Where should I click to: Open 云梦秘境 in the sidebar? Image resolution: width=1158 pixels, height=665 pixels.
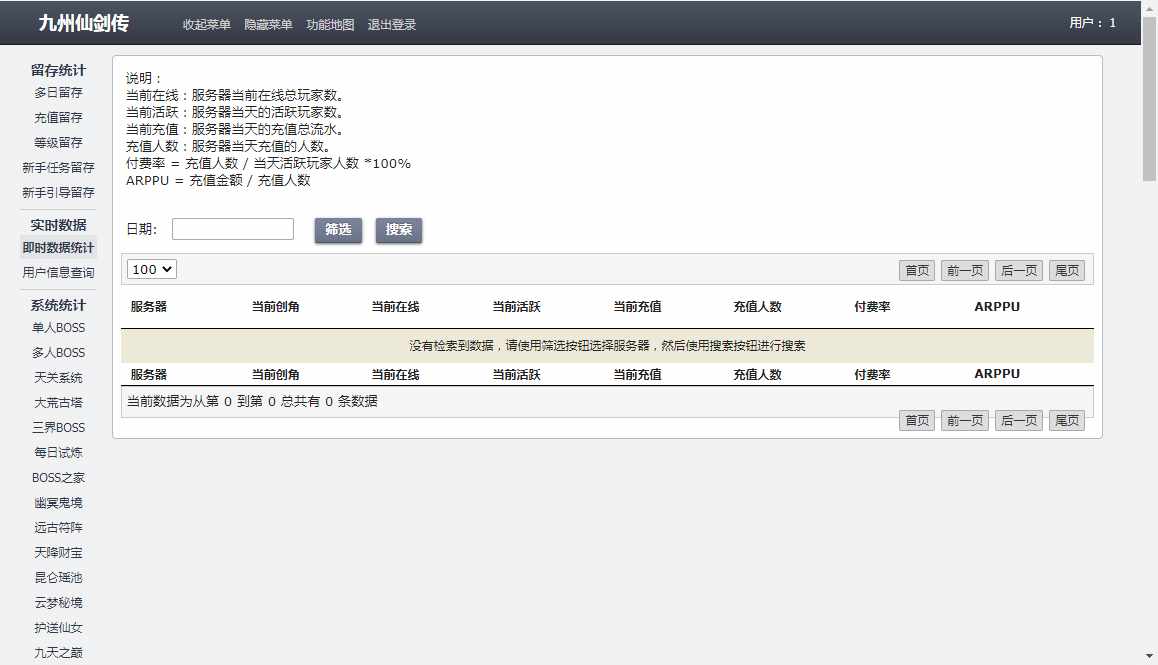click(x=58, y=603)
